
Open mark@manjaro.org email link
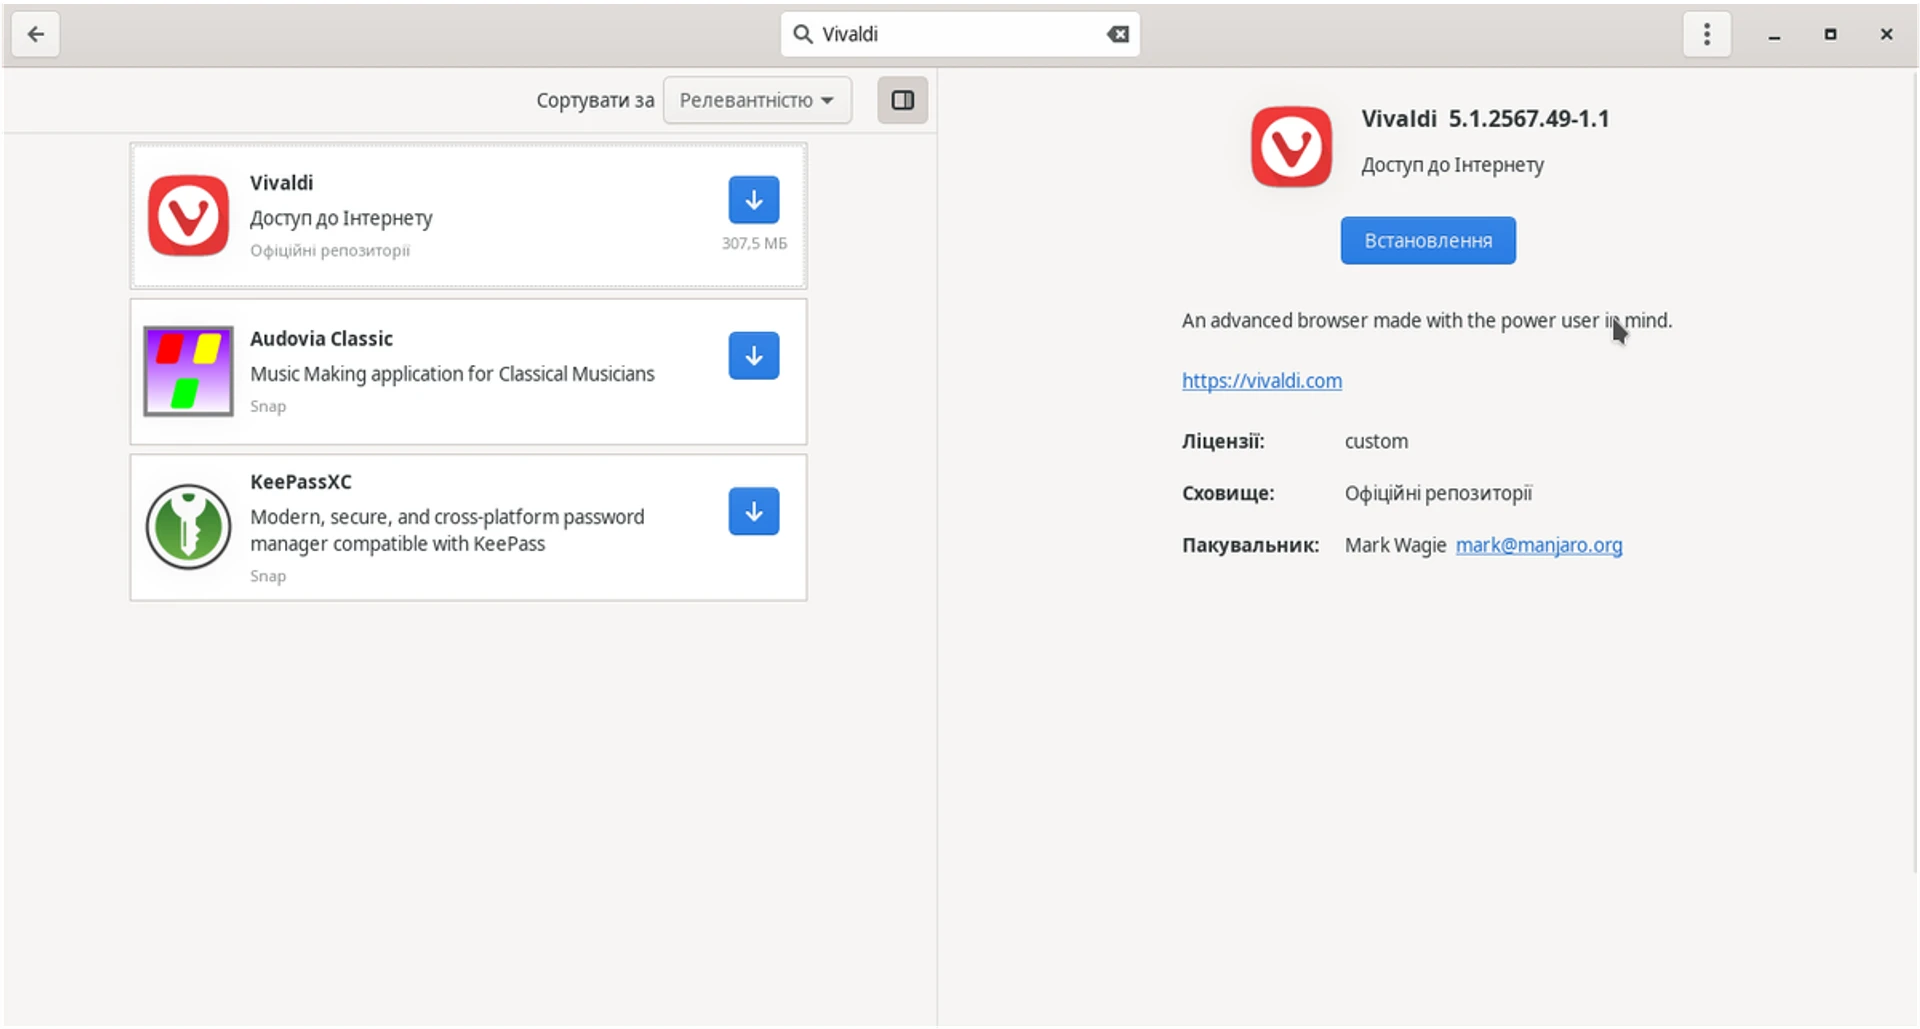coord(1539,545)
